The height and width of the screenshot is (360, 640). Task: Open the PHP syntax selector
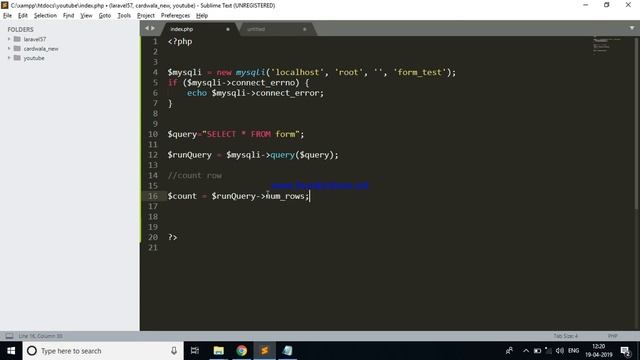(612, 336)
